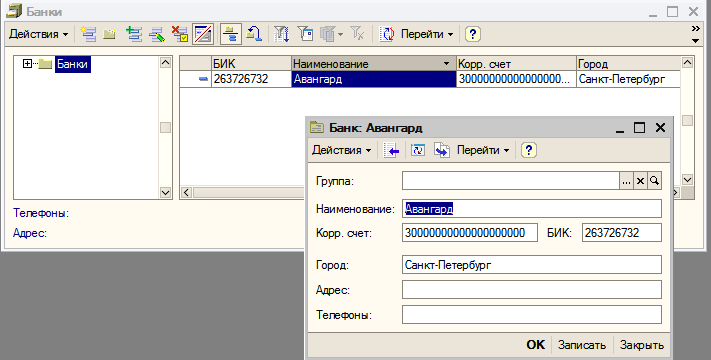Click the БИК cell 263726732 in the list
Screen dimensions: 711x360
click(251, 79)
